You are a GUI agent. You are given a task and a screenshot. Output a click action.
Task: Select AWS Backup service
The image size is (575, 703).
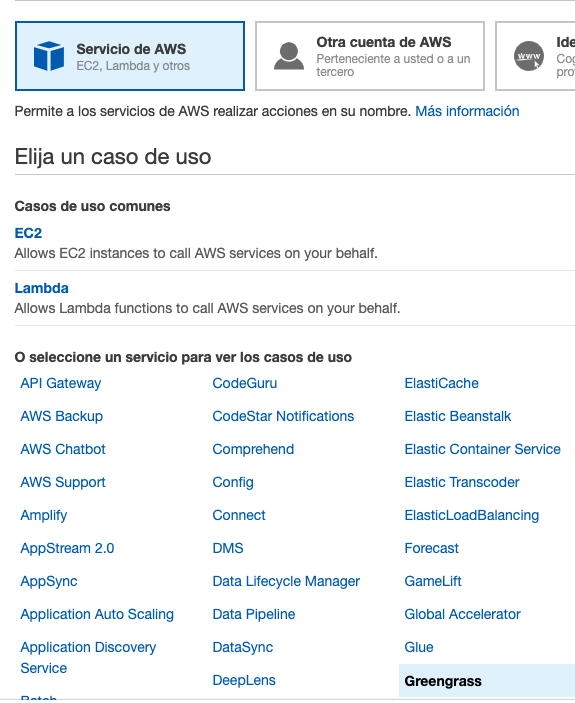[x=62, y=416]
